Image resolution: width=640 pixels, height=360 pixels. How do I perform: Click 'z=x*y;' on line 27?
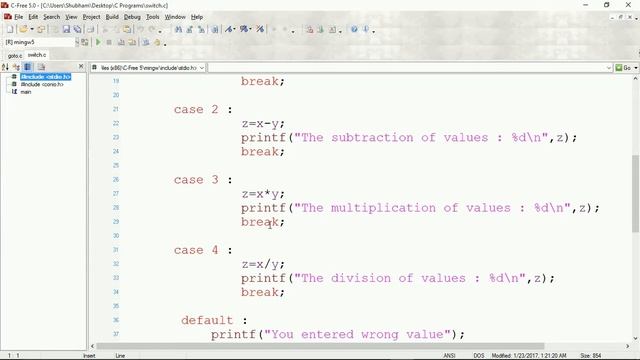[263, 193]
